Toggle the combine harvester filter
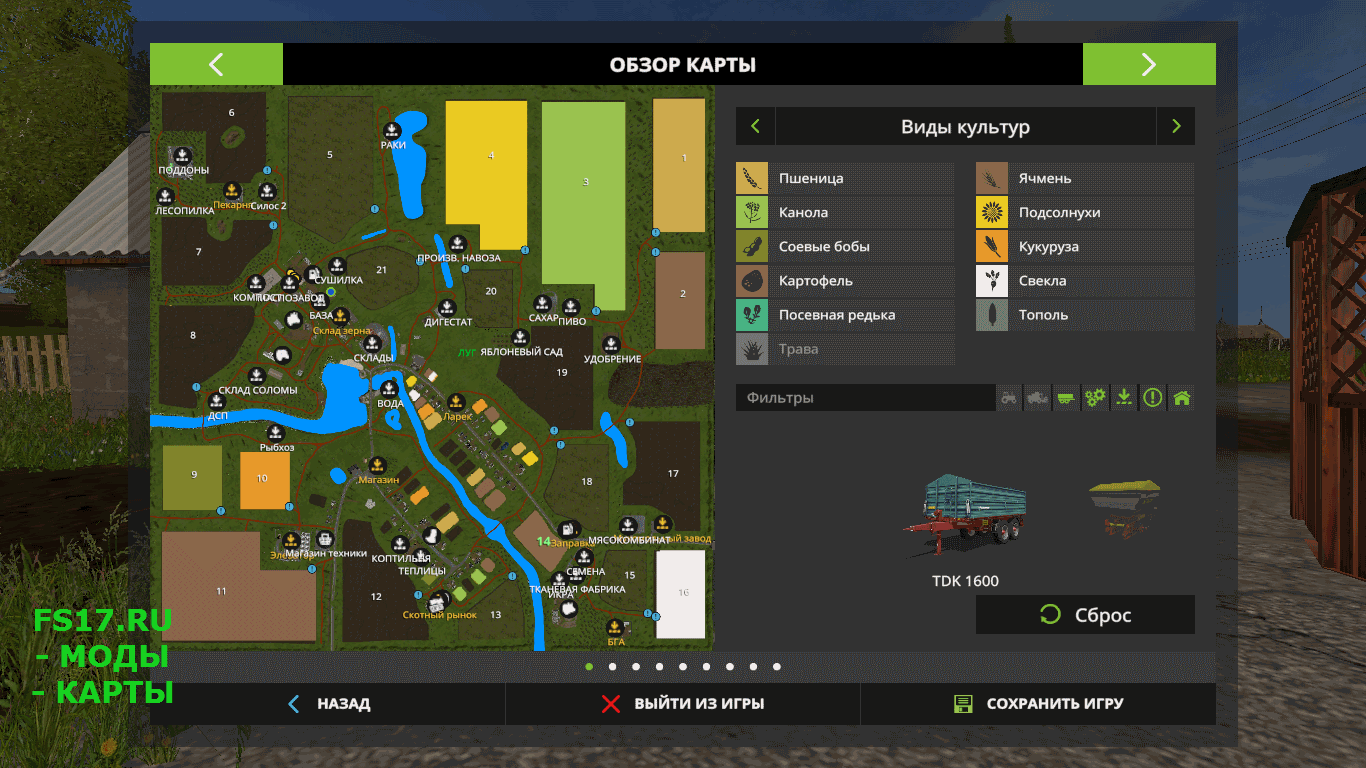The height and width of the screenshot is (768, 1366). pyautogui.click(x=1038, y=398)
